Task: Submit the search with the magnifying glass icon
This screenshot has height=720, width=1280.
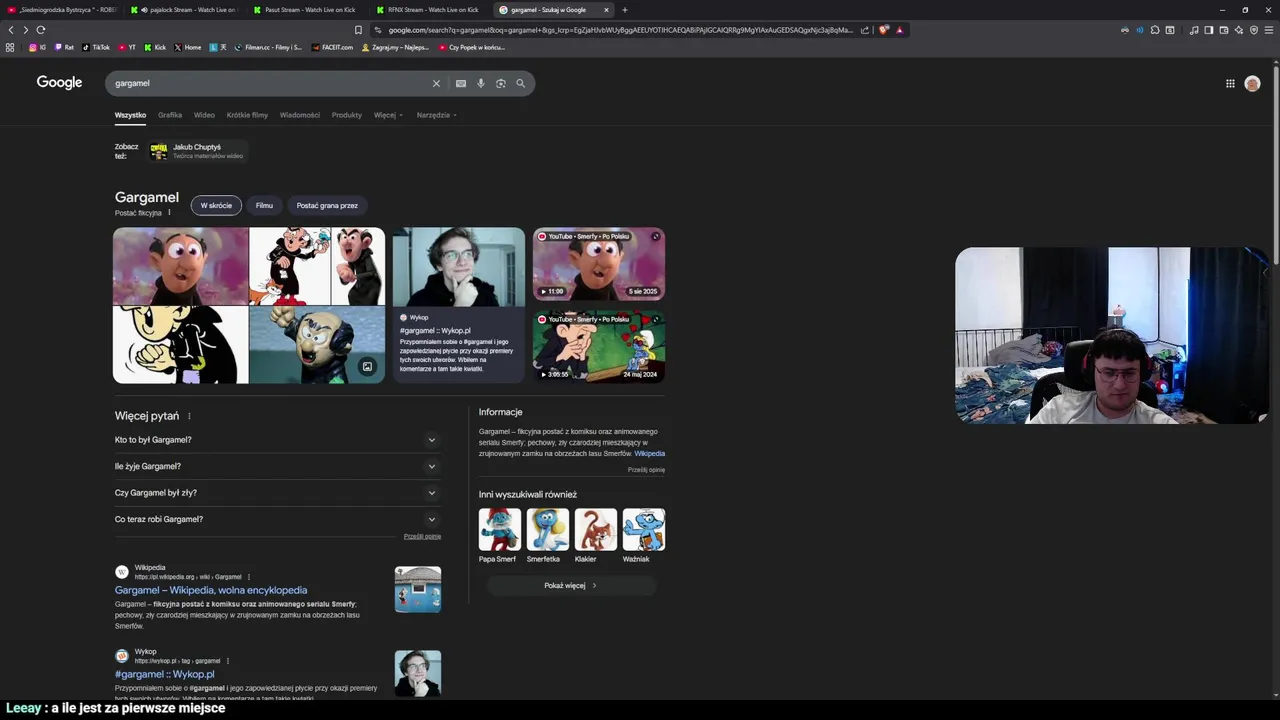Action: pyautogui.click(x=520, y=83)
